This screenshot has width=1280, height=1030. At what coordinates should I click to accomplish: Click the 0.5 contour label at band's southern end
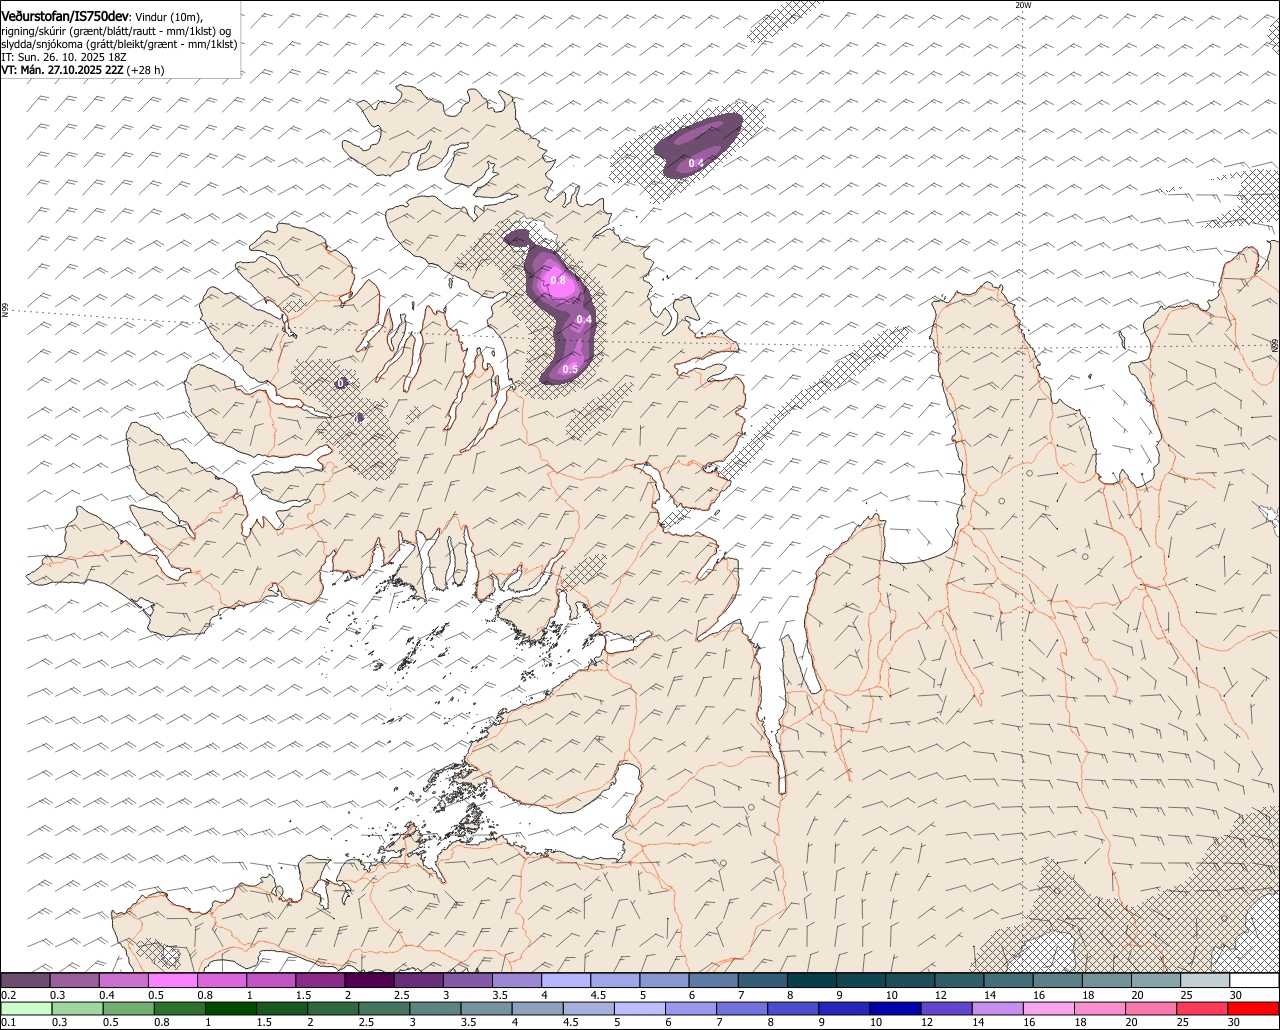click(570, 369)
